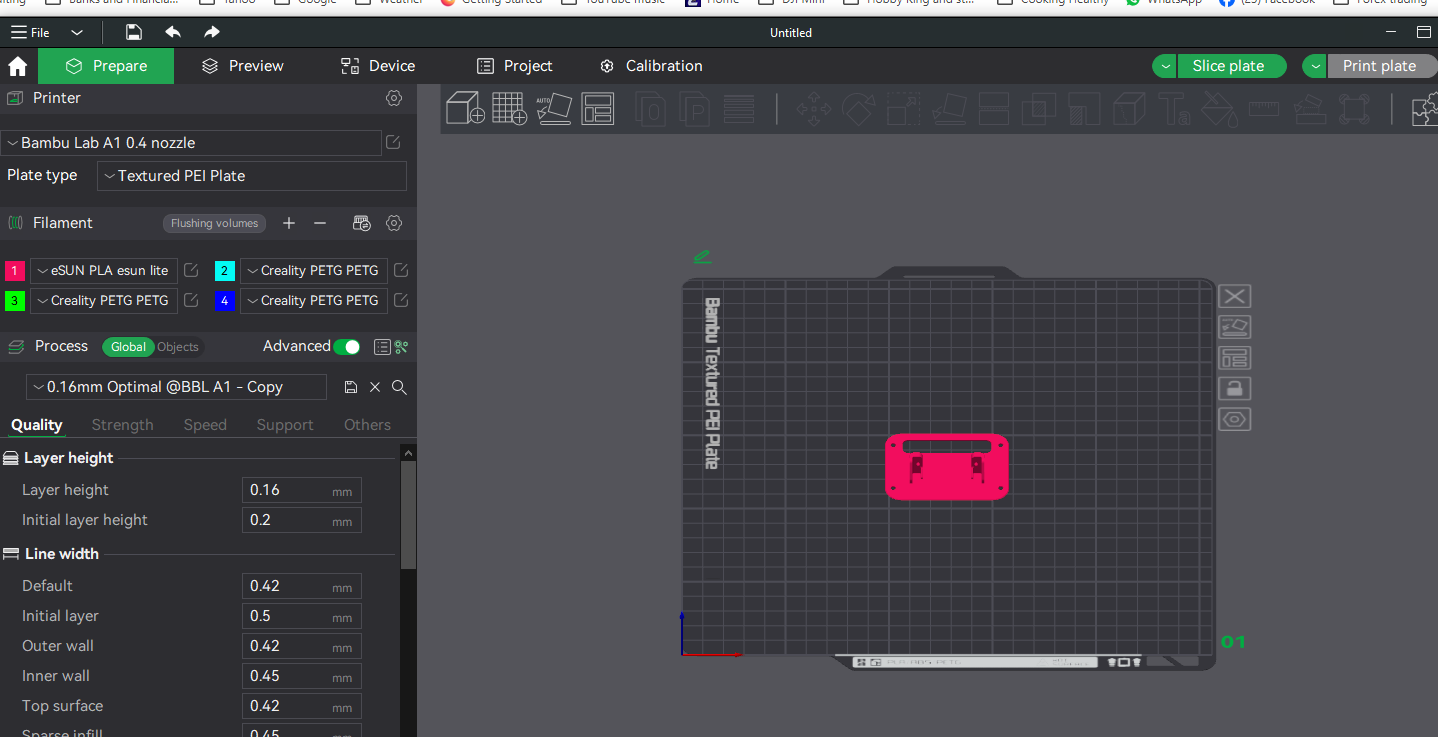Toggle the Advanced settings switch
This screenshot has height=737, width=1438.
point(346,347)
